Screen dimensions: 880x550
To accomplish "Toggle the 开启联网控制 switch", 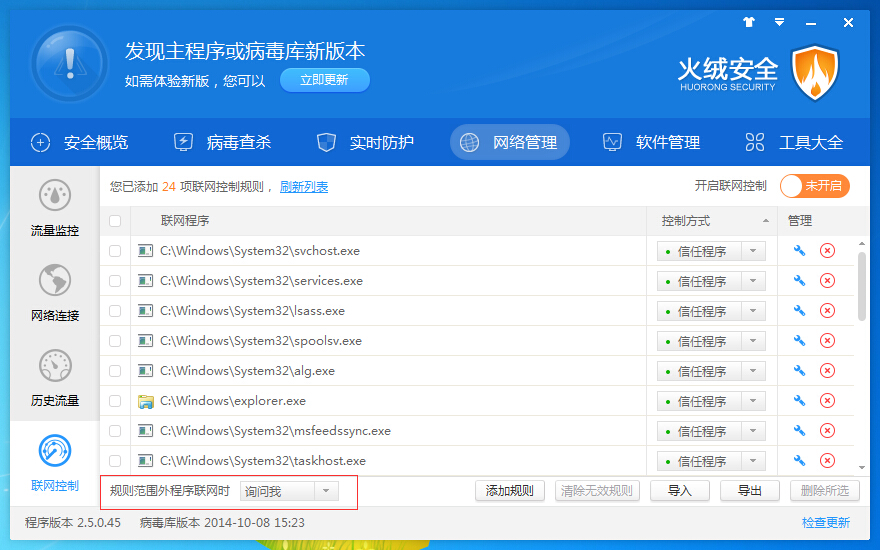I will point(814,186).
